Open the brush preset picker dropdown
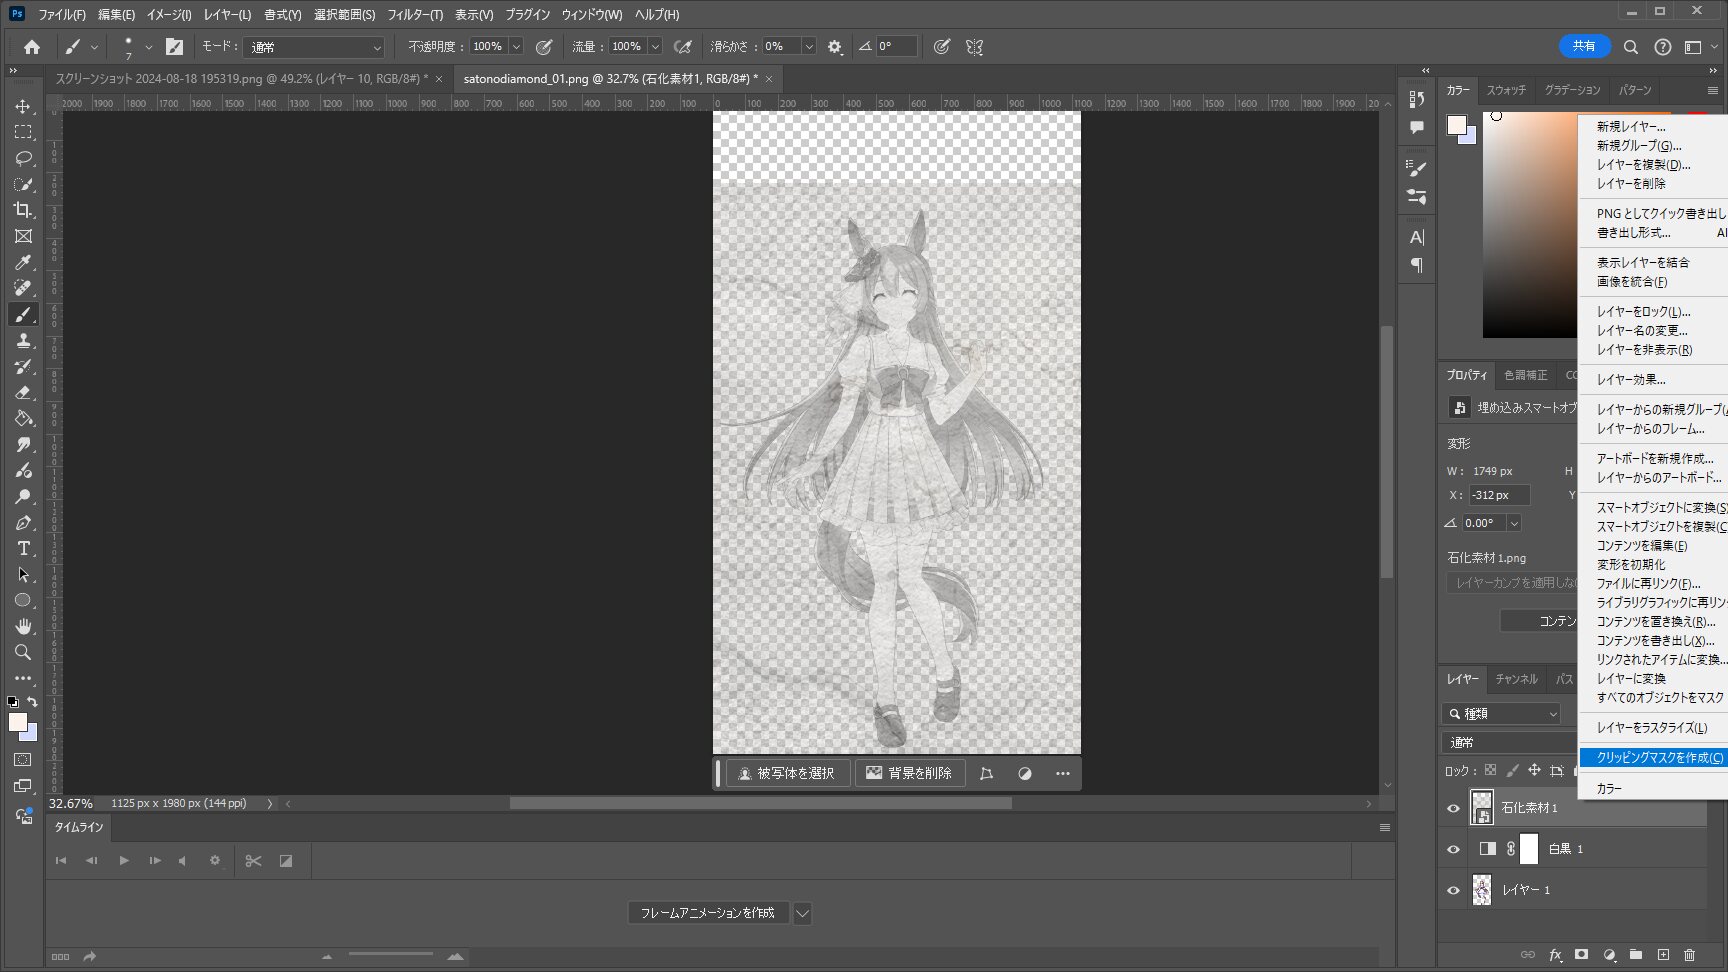1728x972 pixels. click(x=148, y=47)
